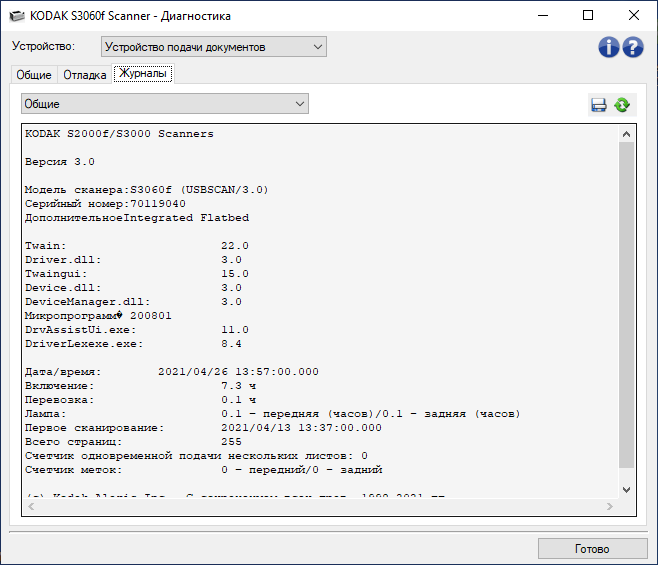Click the 'Driver.dll:' line

pos(133,260)
